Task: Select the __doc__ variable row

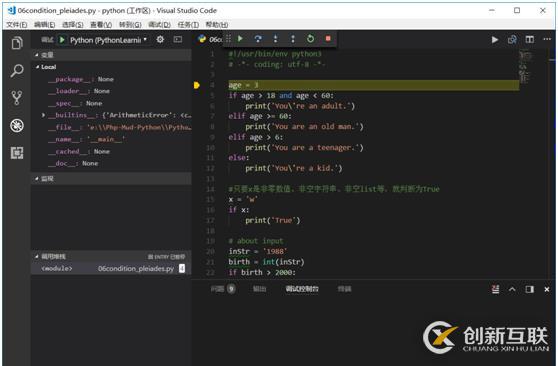Action: [111, 163]
